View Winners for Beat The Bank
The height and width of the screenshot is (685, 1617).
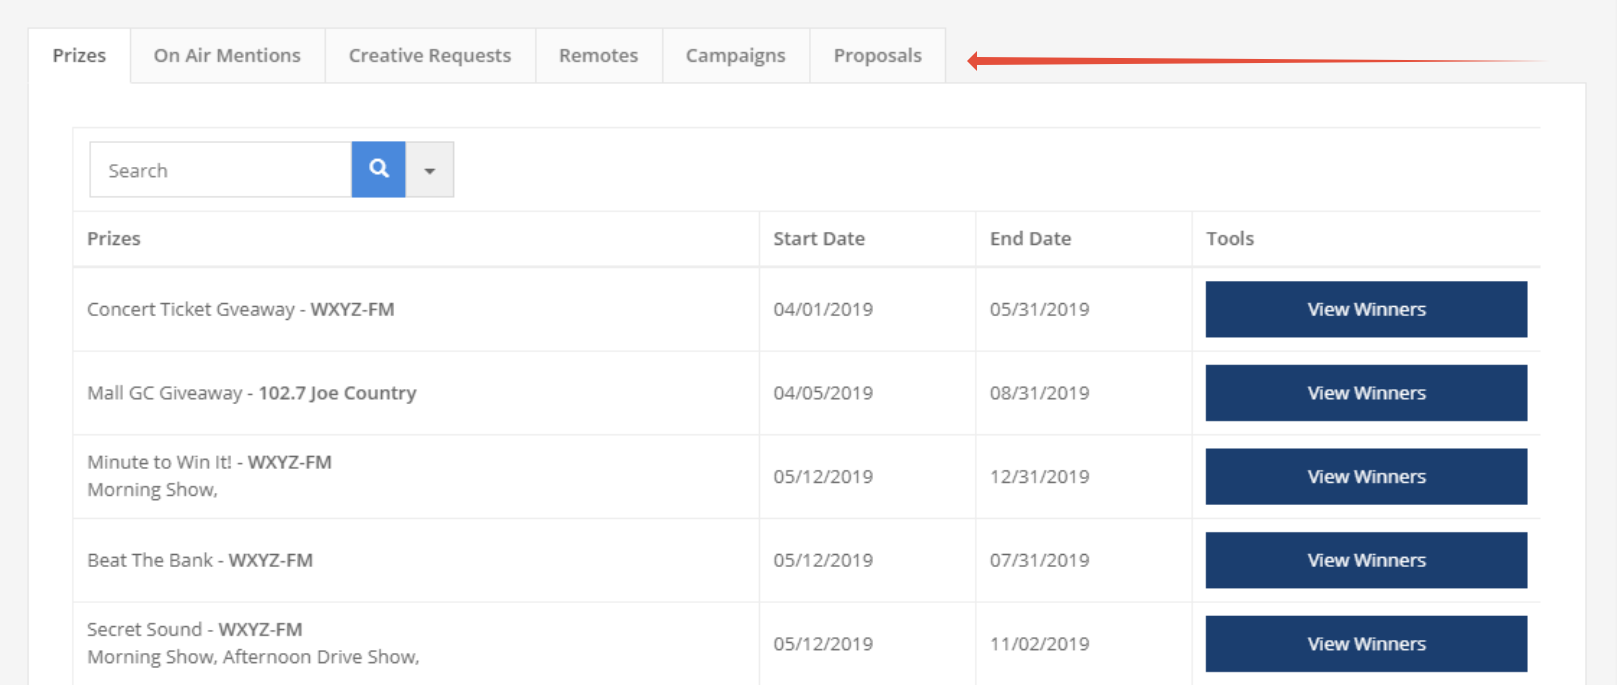click(1365, 560)
